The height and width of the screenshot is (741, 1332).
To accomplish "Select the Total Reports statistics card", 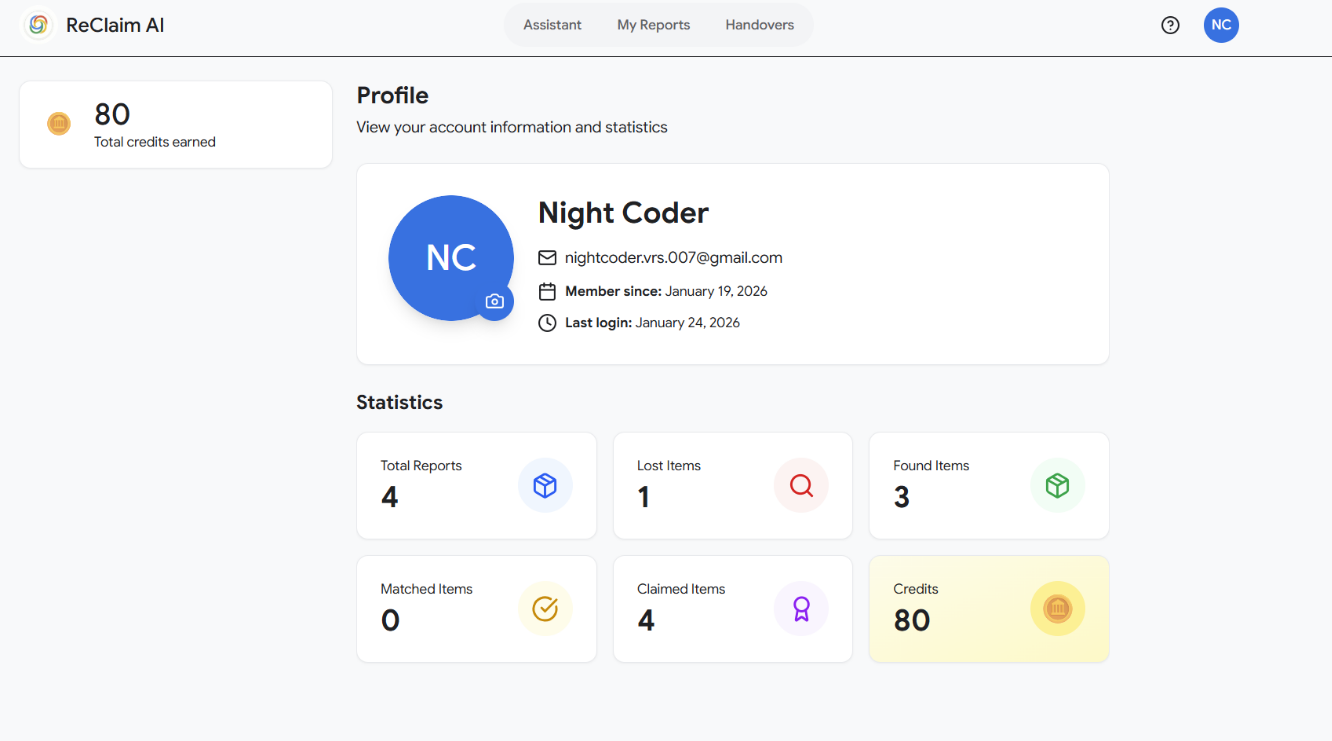I will click(477, 486).
